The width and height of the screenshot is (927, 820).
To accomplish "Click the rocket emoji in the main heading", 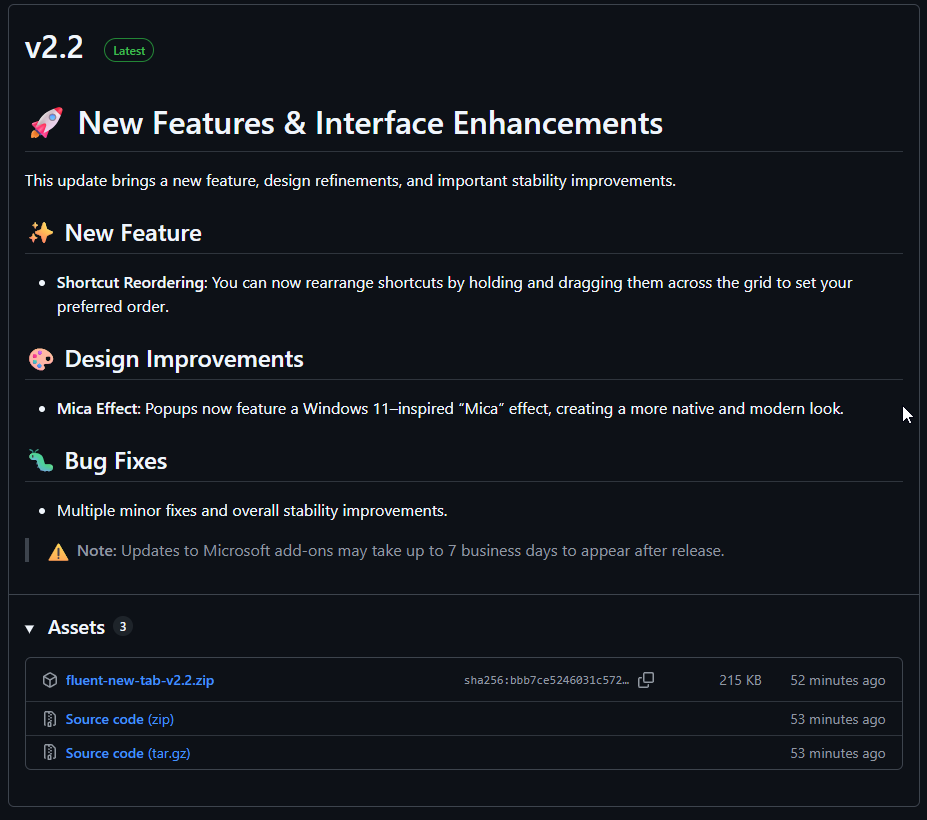I will click(x=46, y=123).
